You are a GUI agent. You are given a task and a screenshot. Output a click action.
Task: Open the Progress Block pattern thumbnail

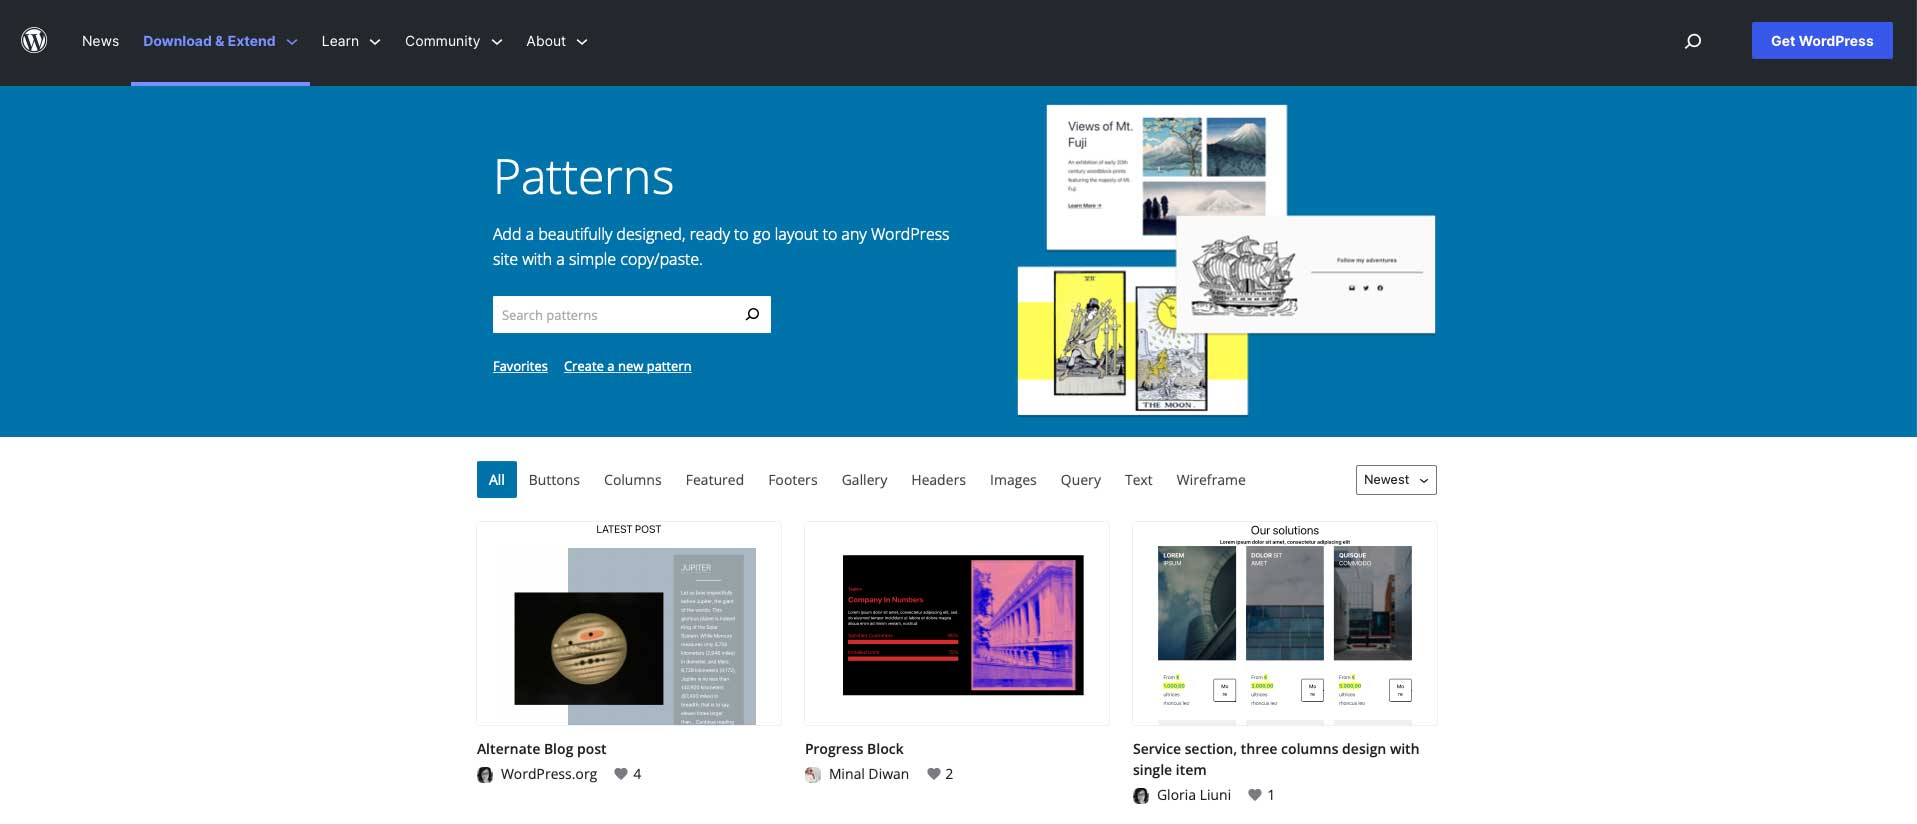point(956,623)
